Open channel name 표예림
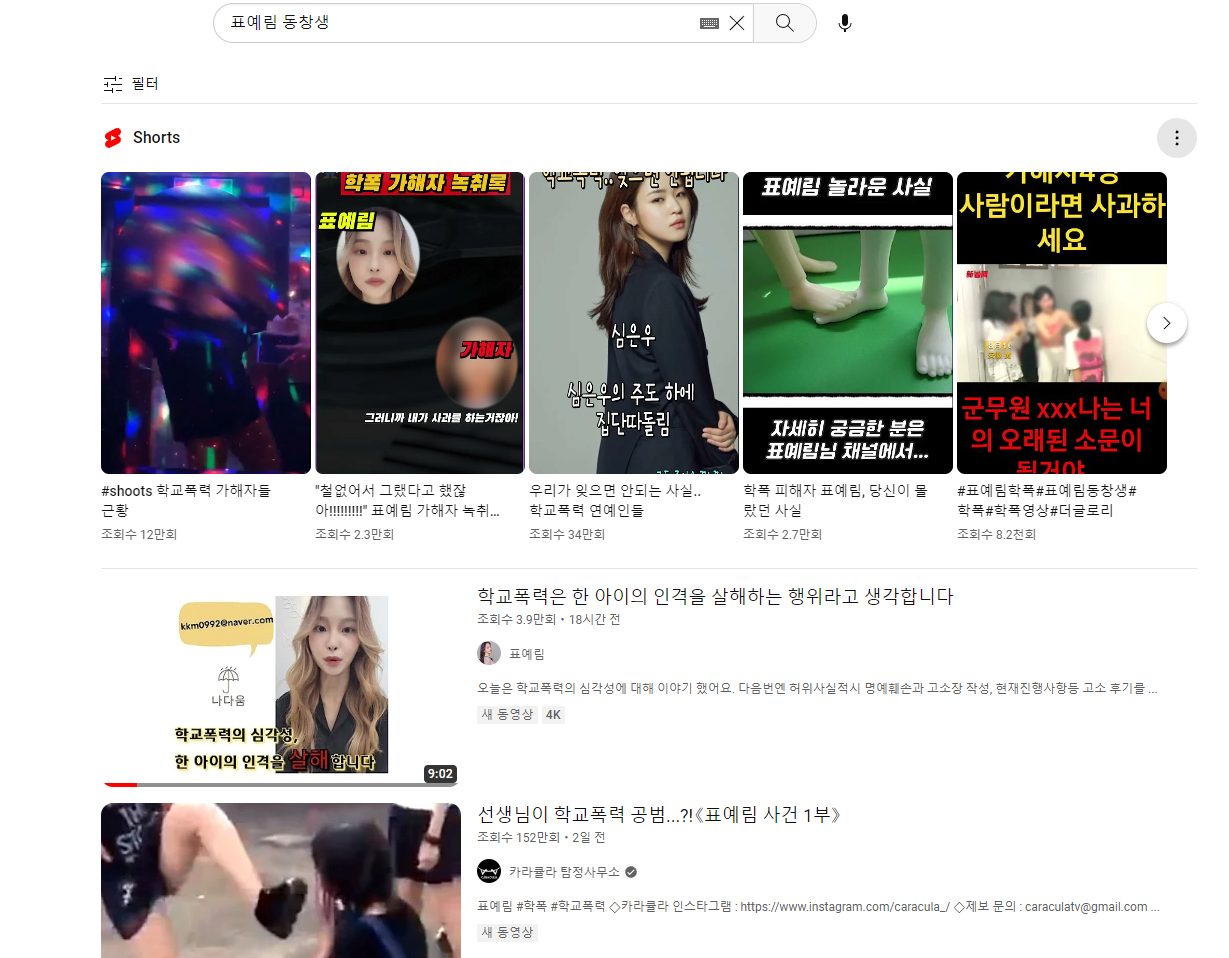Image resolution: width=1229 pixels, height=958 pixels. (x=527, y=654)
